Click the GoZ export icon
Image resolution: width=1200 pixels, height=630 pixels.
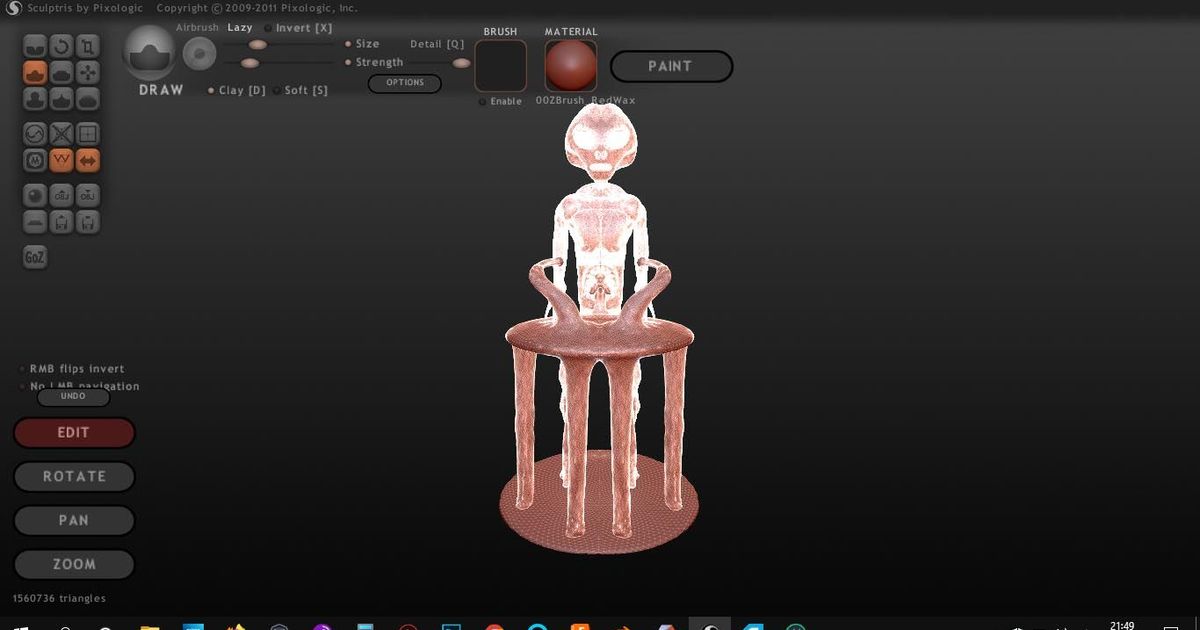34,257
